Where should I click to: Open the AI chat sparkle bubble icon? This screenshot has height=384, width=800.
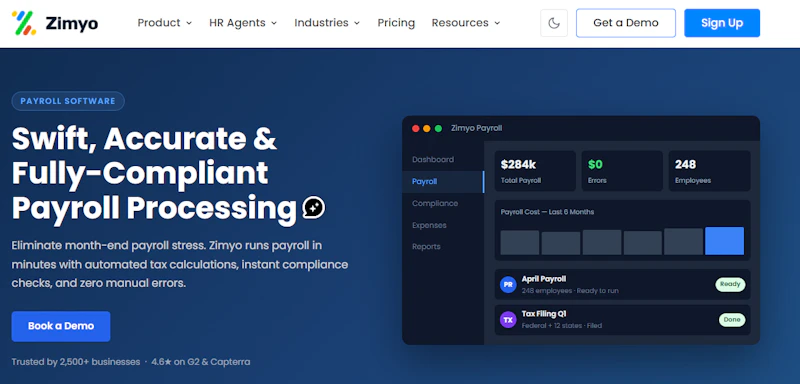click(x=313, y=208)
